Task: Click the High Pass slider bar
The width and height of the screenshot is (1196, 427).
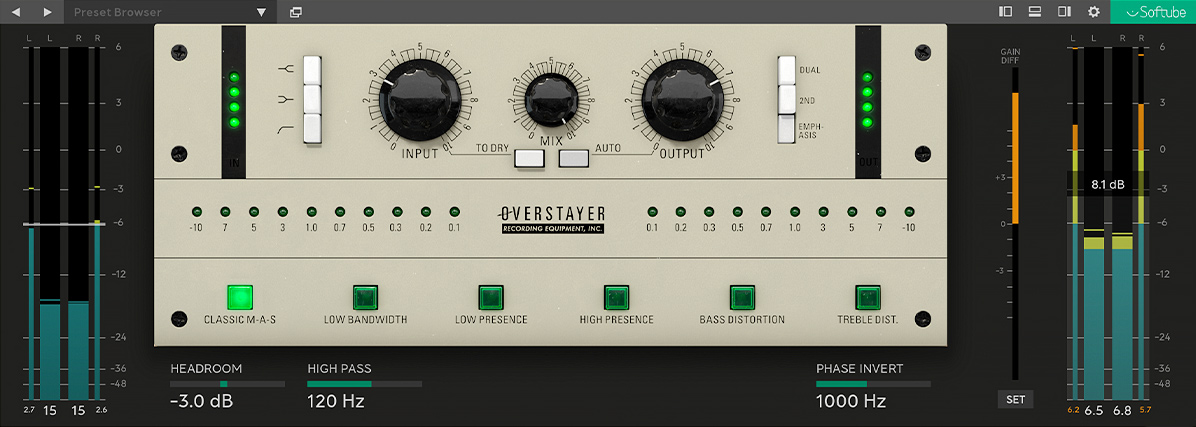Action: pyautogui.click(x=364, y=384)
